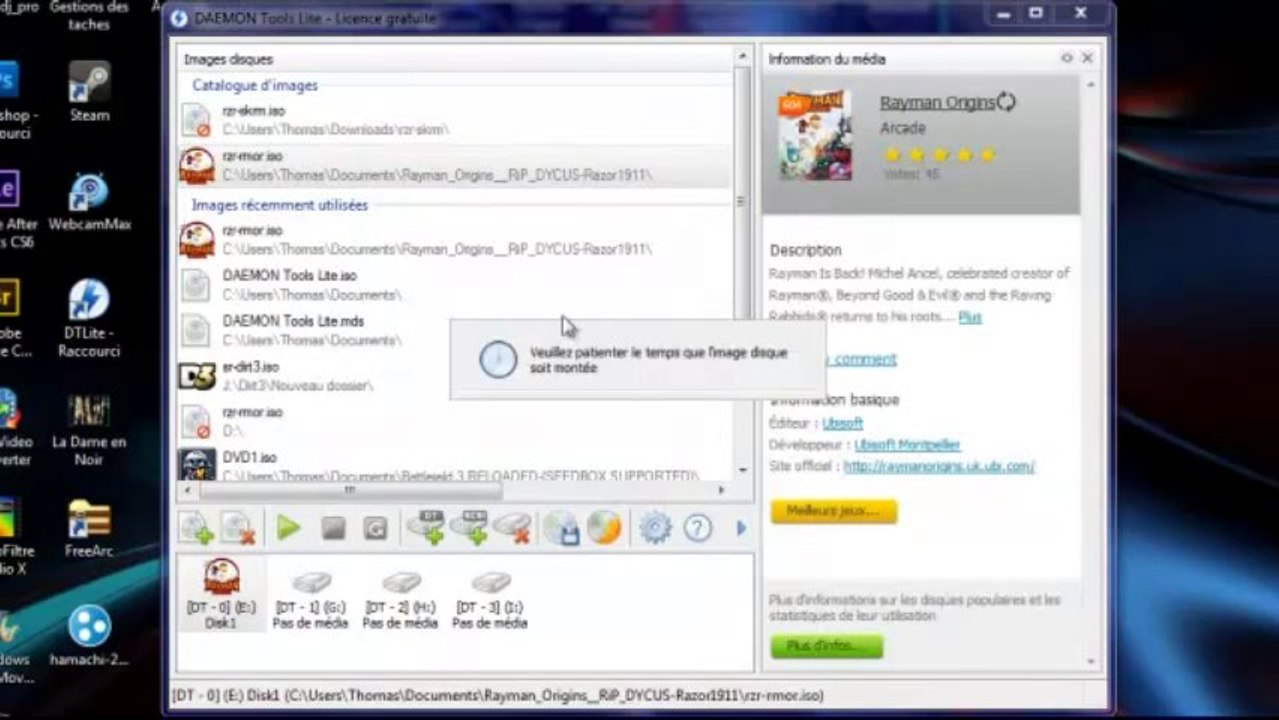This screenshot has height=720, width=1279.
Task: Click the yellow Meilleurs jeux button
Action: pos(833,511)
